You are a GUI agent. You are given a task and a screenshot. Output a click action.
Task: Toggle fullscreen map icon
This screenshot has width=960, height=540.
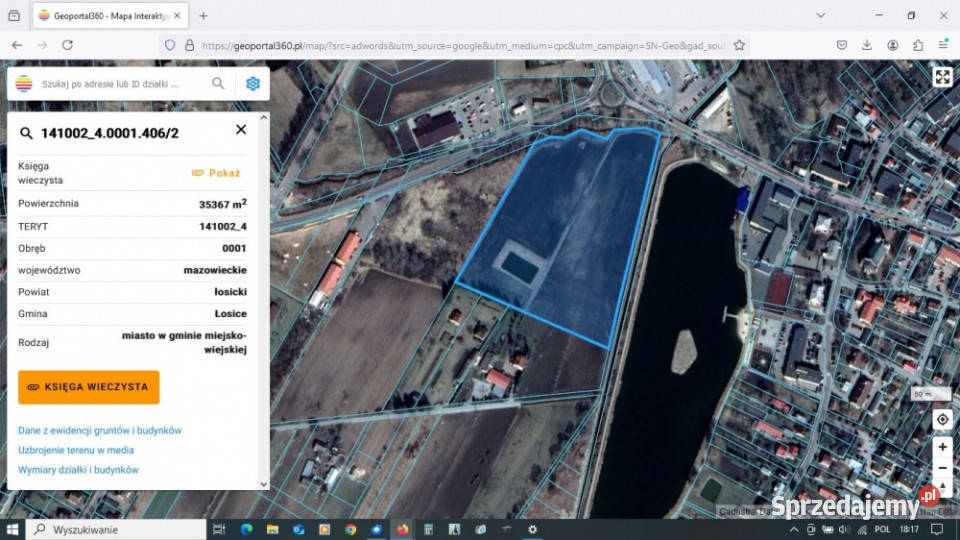[x=942, y=77]
